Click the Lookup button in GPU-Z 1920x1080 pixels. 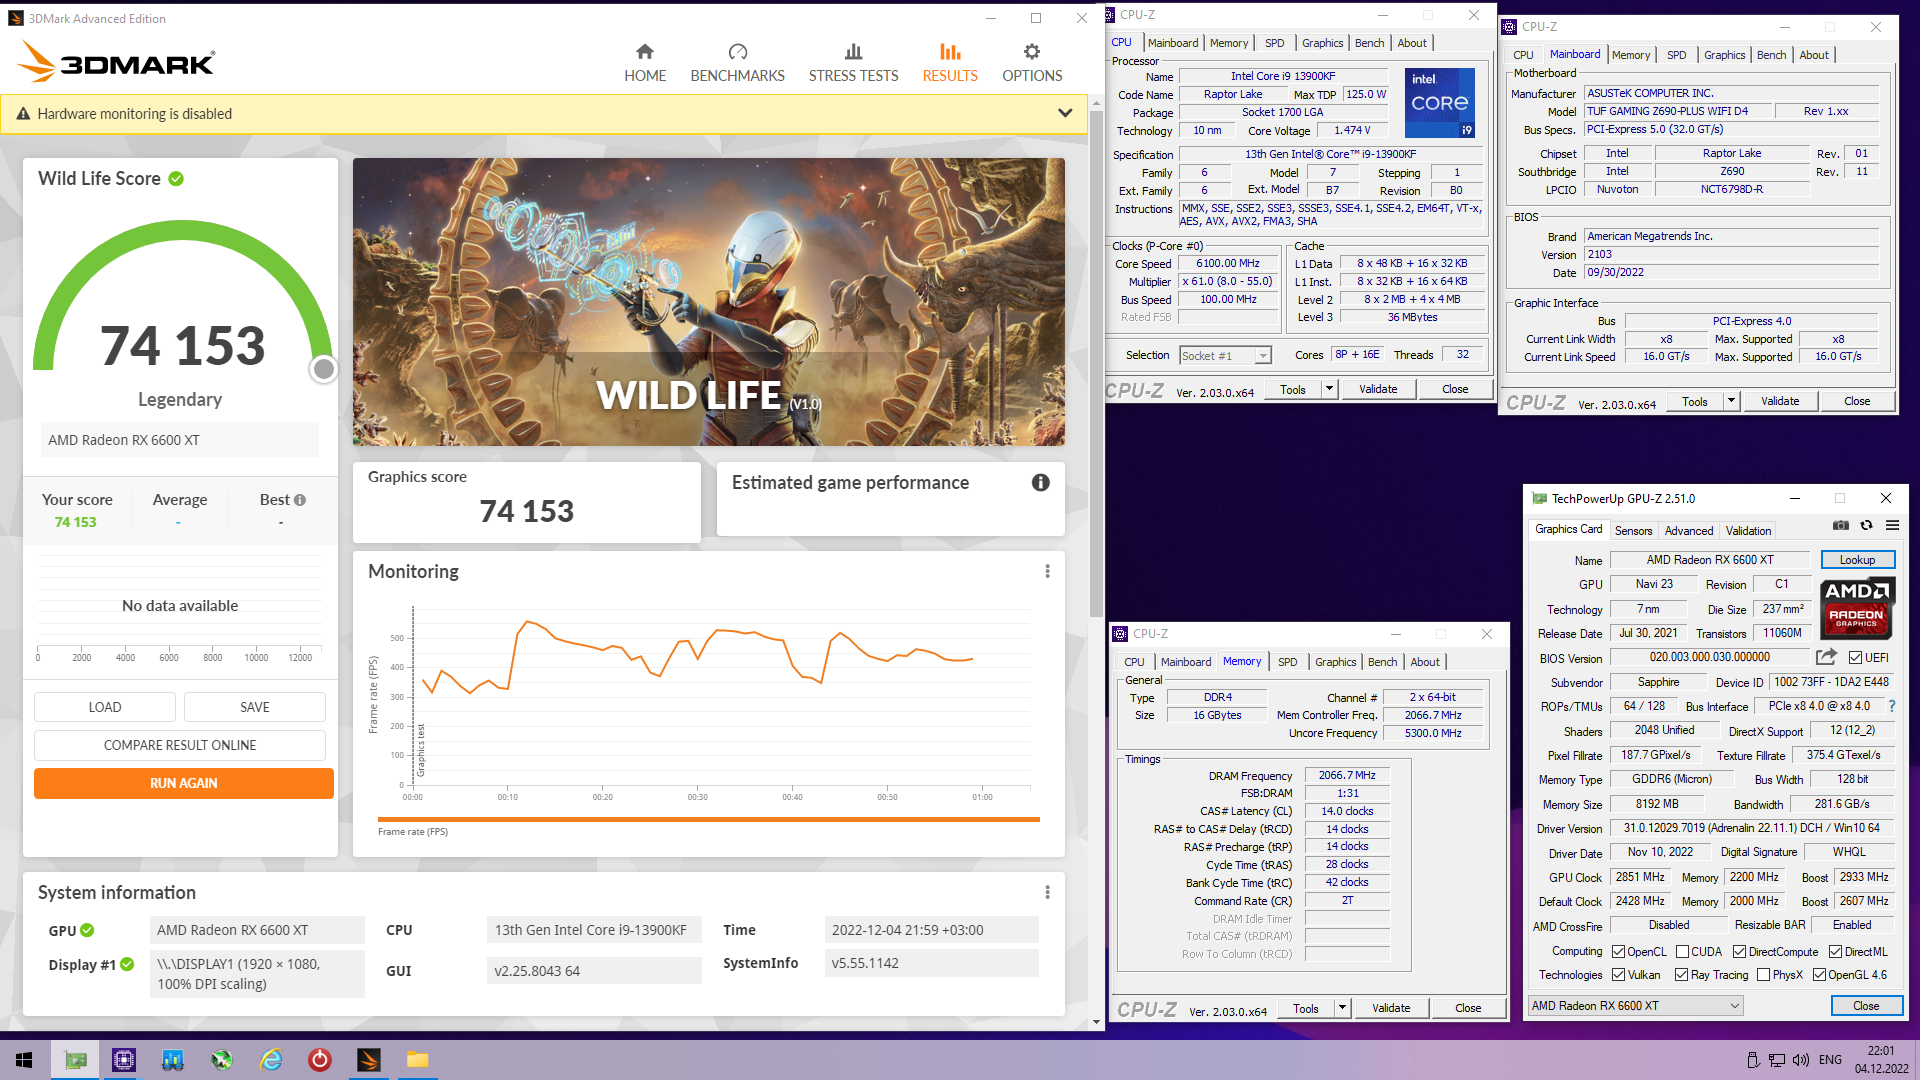[x=1857, y=560]
